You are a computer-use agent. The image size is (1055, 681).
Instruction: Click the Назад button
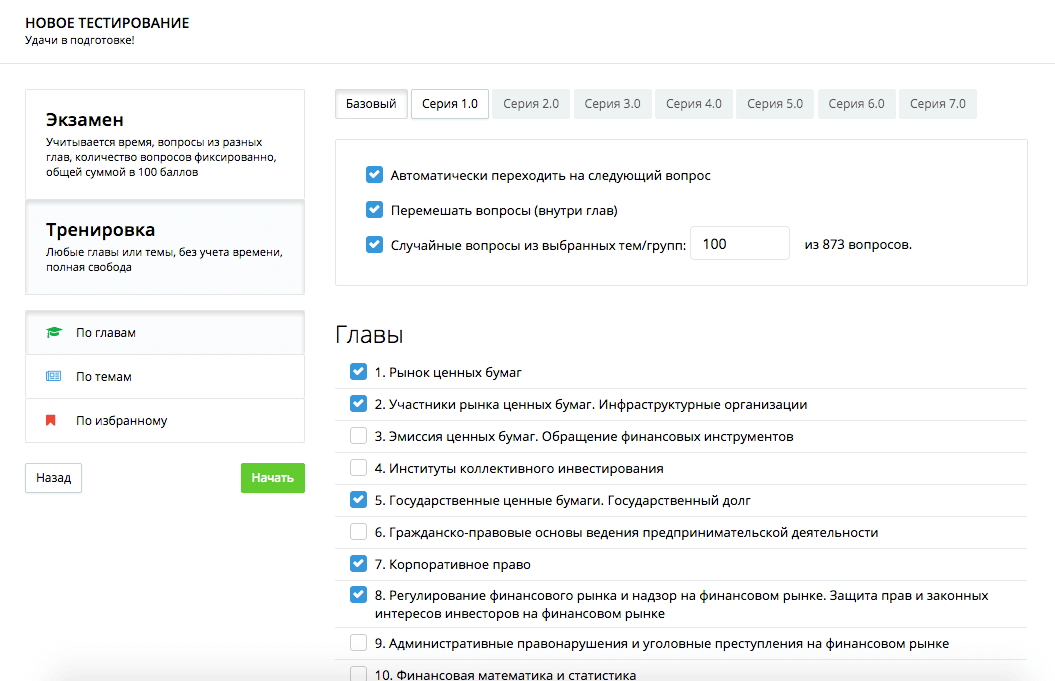[53, 478]
